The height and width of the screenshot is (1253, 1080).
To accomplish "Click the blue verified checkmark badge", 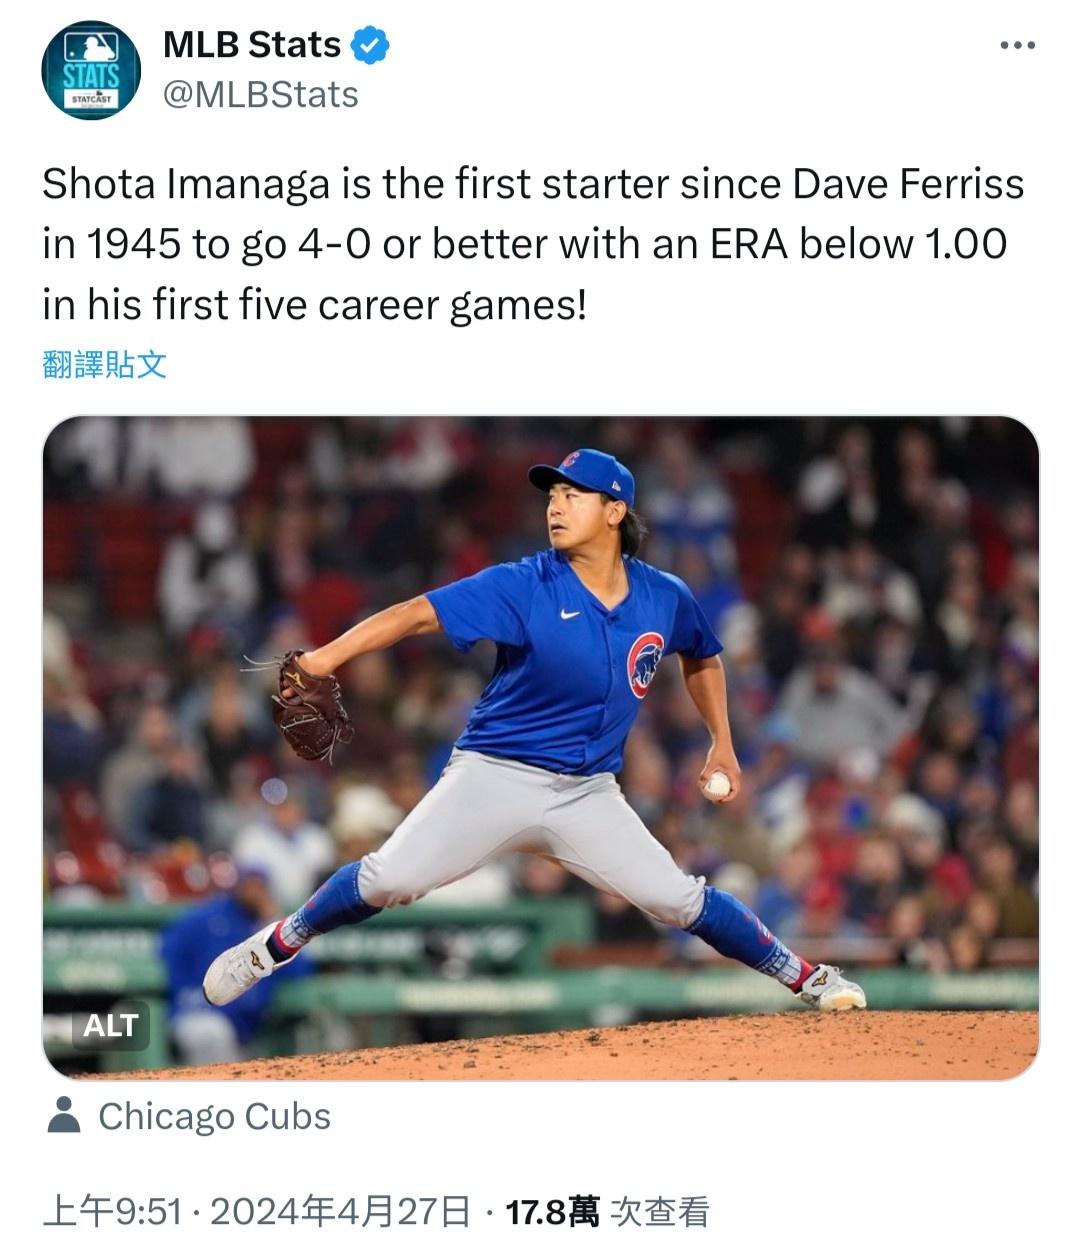I will click(370, 45).
